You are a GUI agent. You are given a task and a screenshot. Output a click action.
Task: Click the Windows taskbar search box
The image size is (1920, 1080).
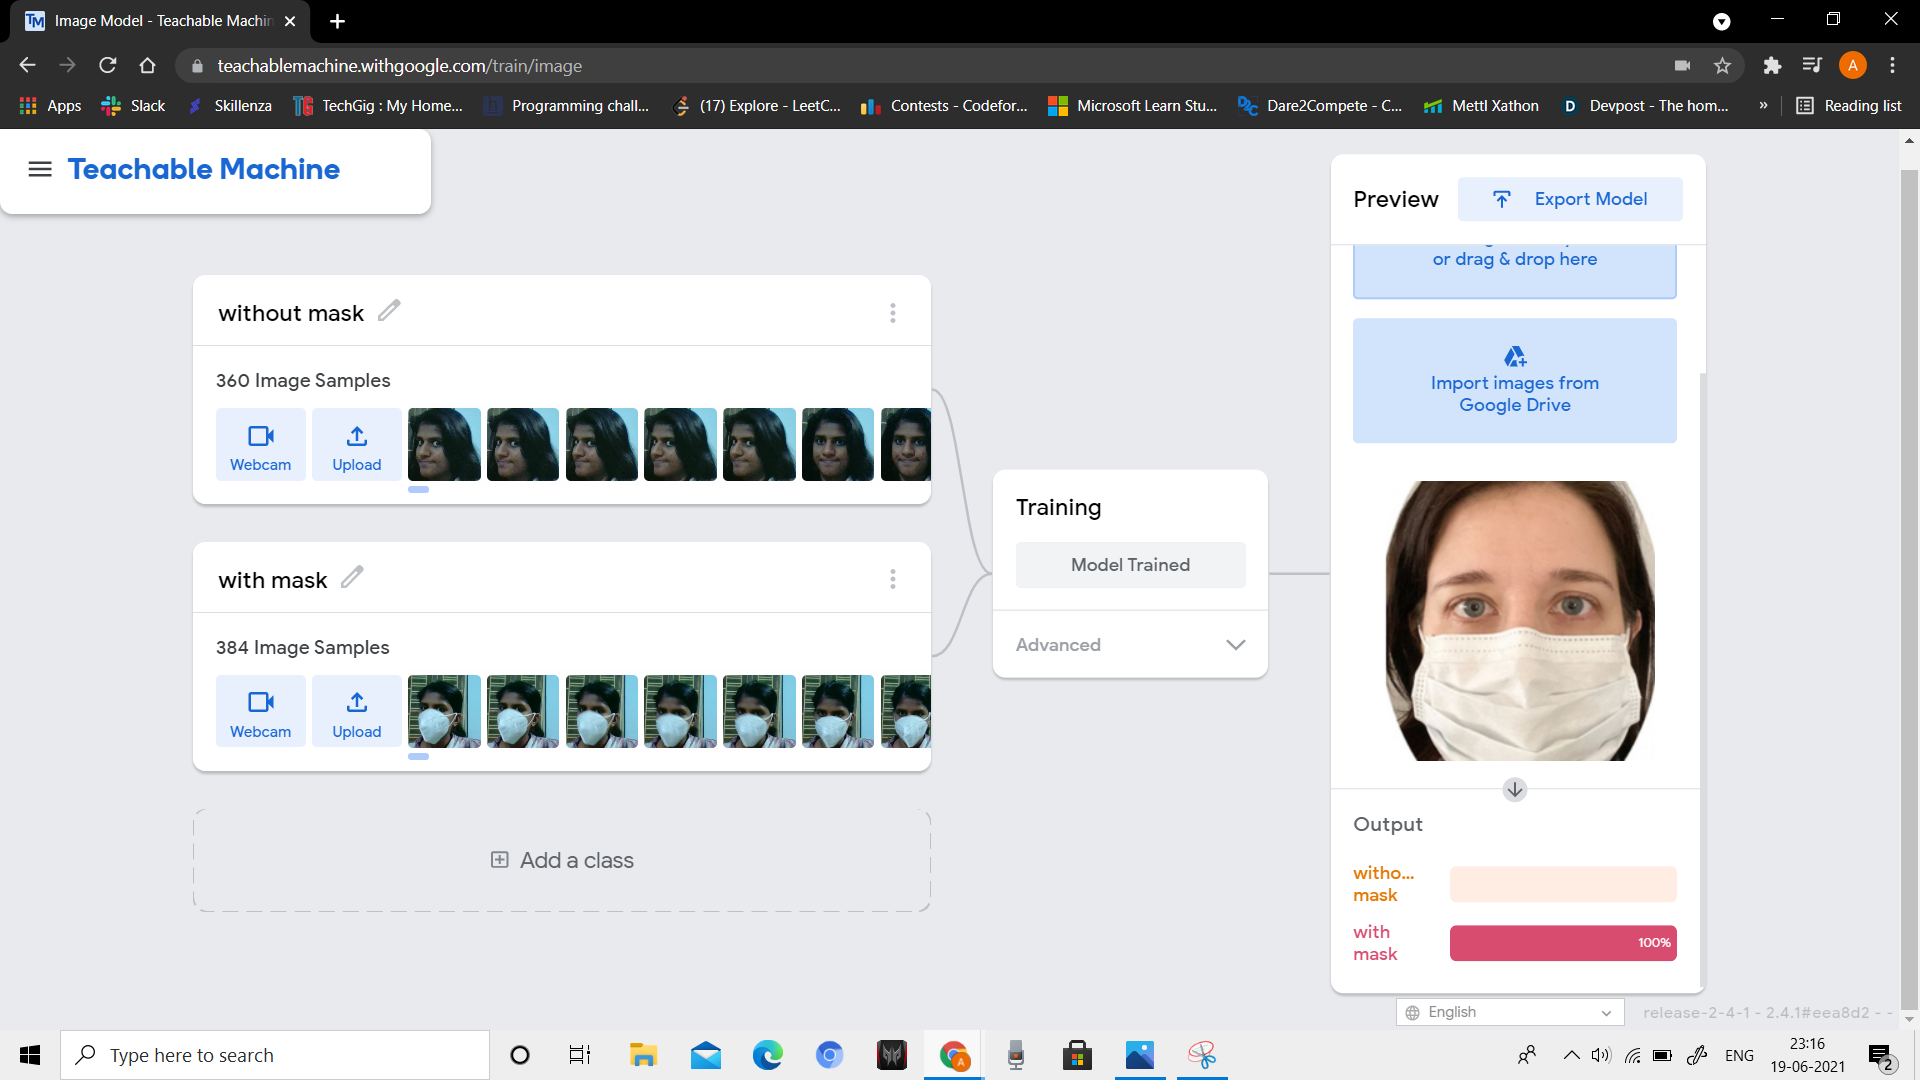pos(275,1055)
